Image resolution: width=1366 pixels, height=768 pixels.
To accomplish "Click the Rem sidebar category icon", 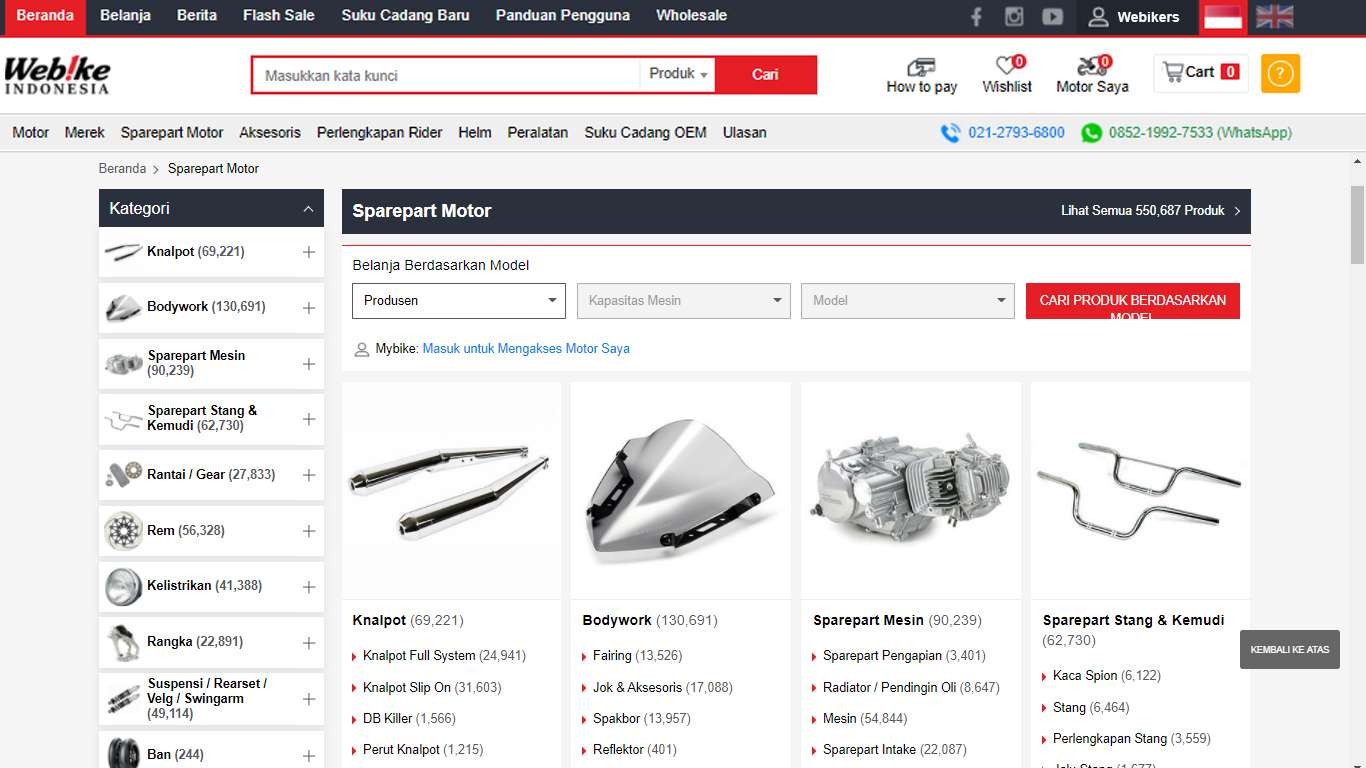I will tap(123, 531).
